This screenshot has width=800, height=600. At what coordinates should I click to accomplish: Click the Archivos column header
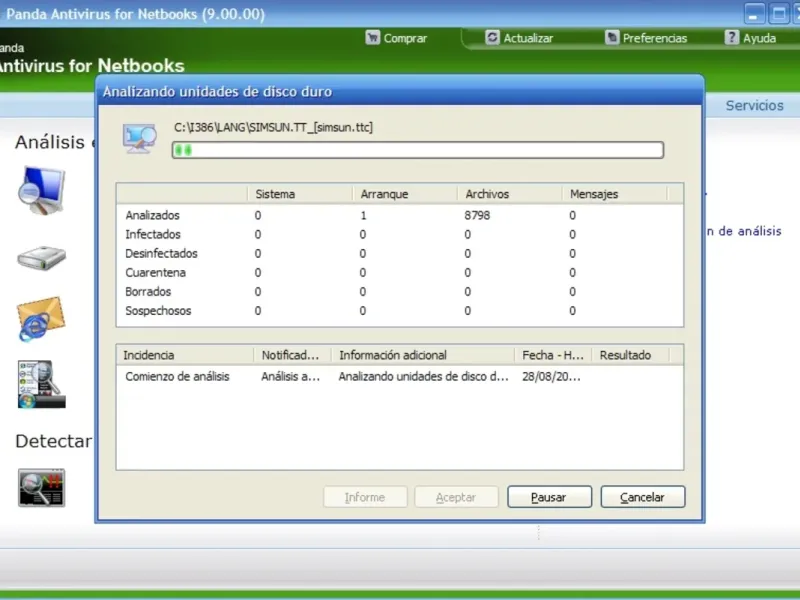[x=510, y=194]
